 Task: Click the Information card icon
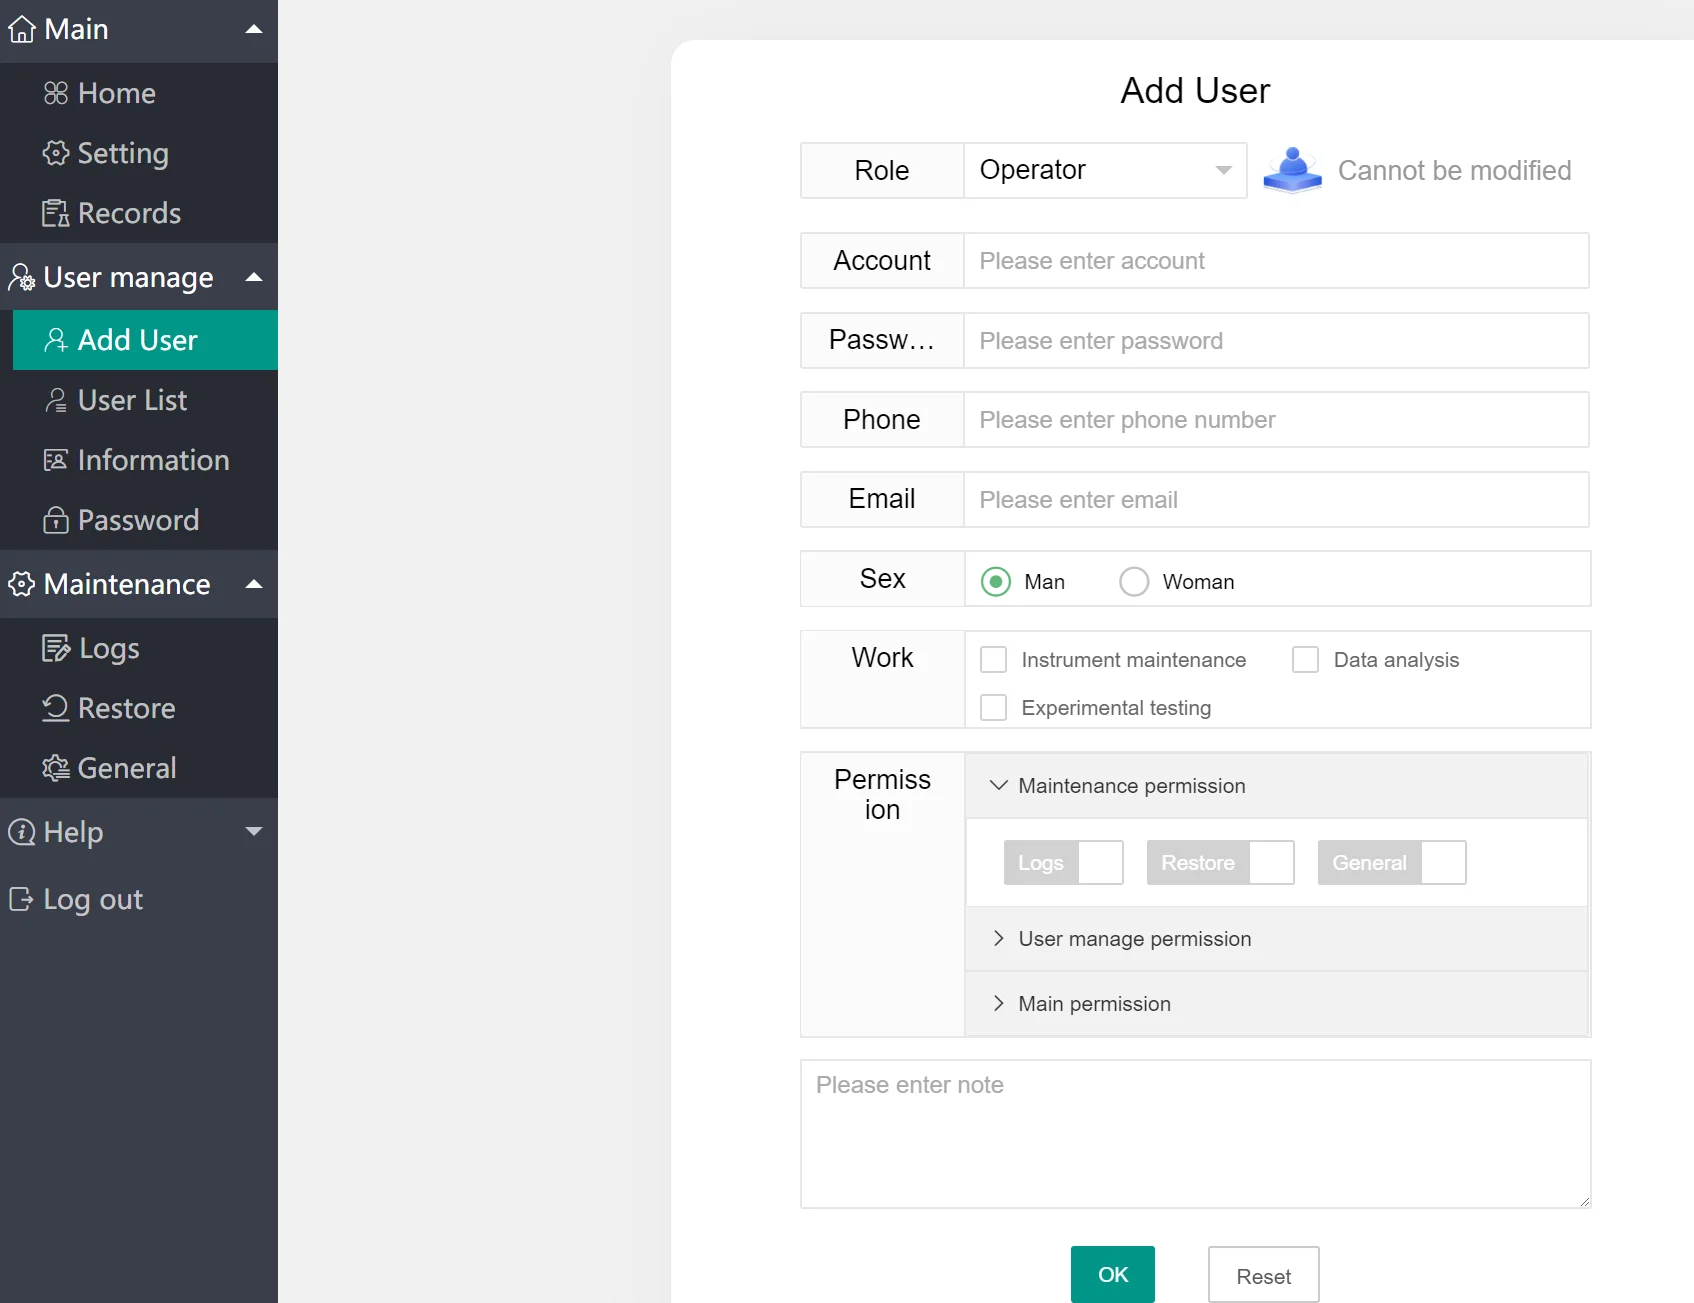click(56, 460)
